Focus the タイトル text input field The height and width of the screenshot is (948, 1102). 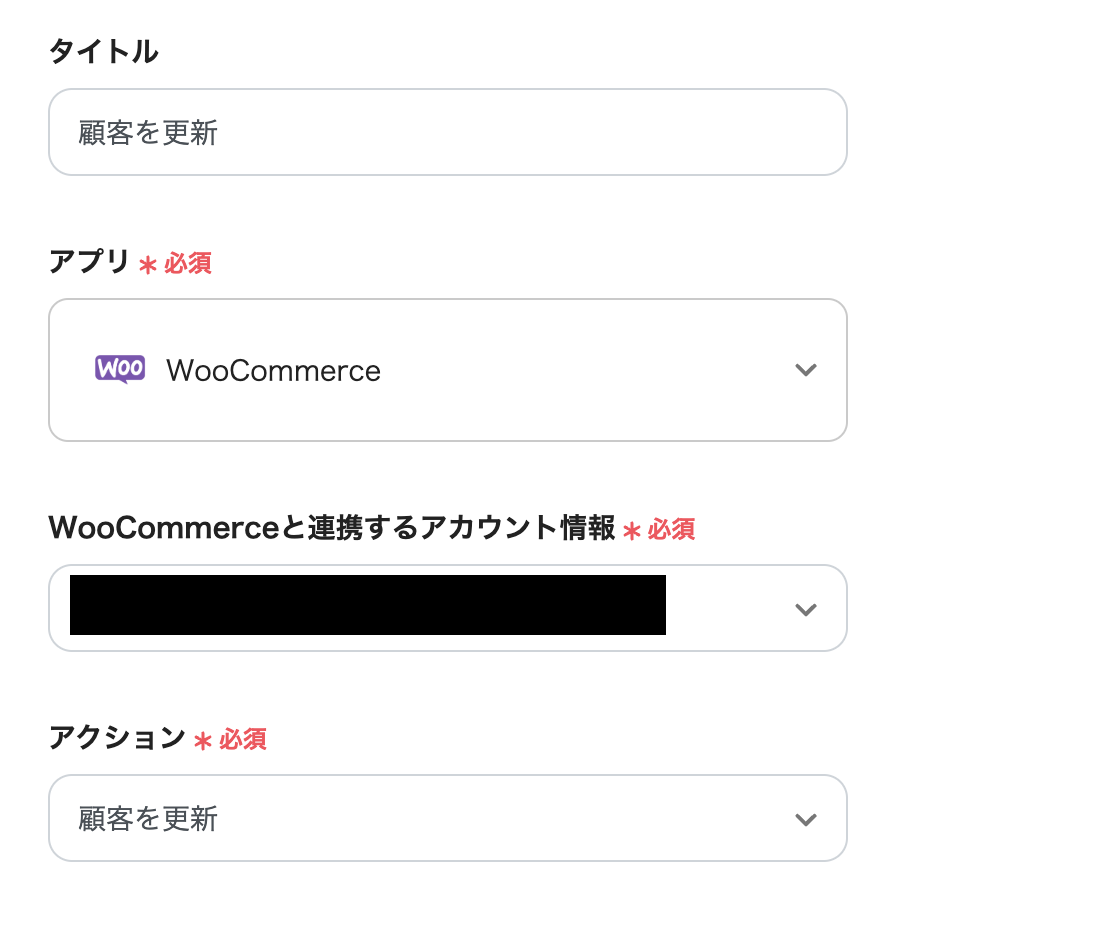pyautogui.click(x=447, y=132)
